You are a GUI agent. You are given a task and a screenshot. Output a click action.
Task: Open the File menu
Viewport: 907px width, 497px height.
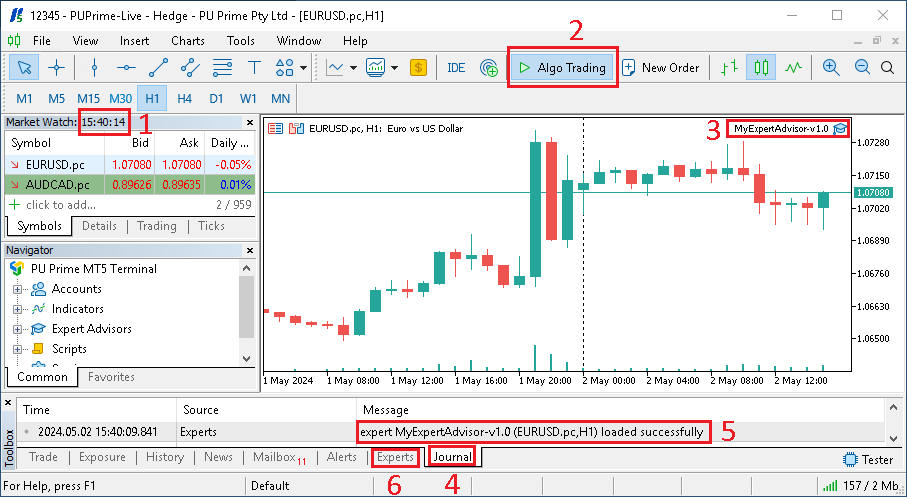(42, 41)
